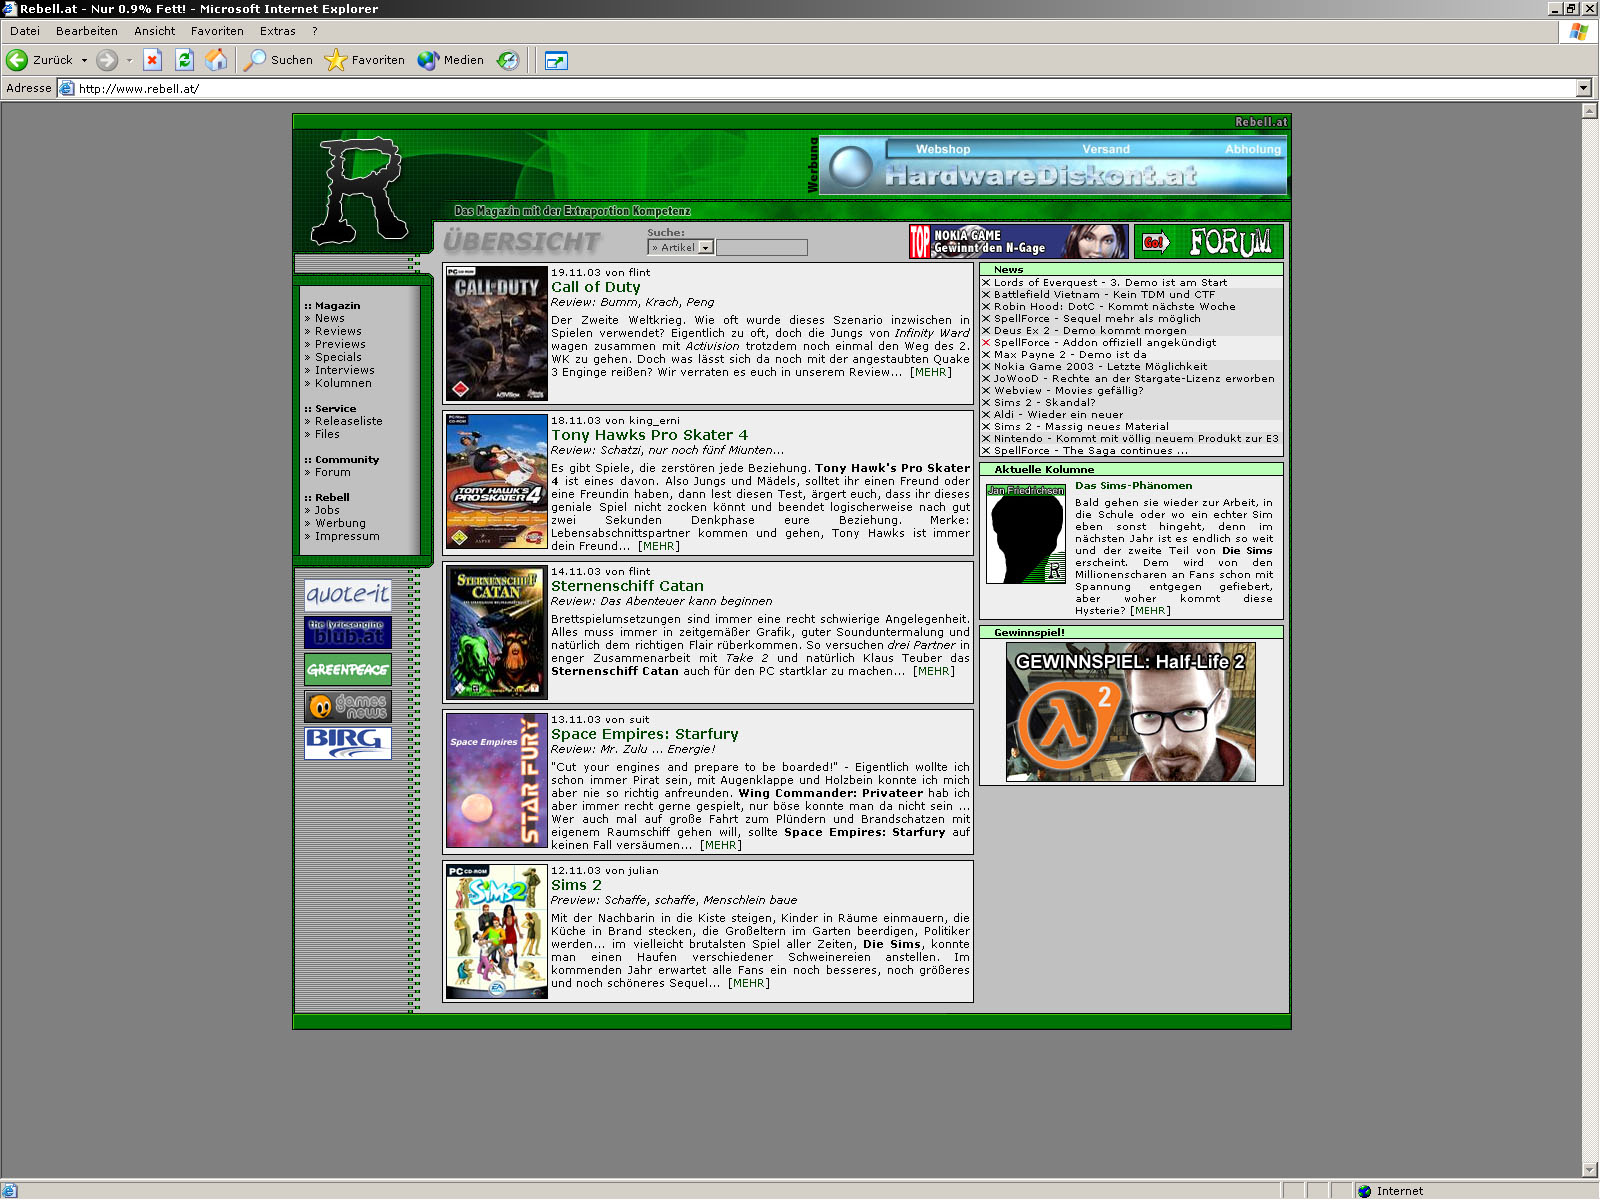The width and height of the screenshot is (1600, 1200).
Task: Expand the Artikel search type dropdown
Action: (x=705, y=248)
